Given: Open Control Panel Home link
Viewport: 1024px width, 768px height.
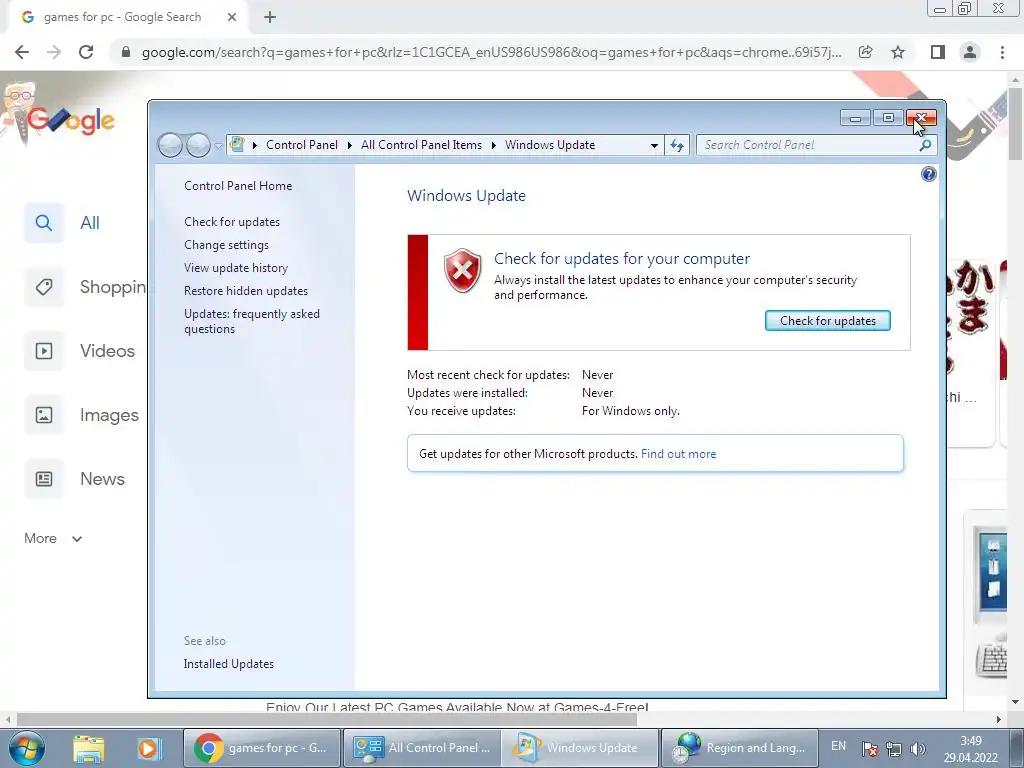Looking at the screenshot, I should pos(238,186).
